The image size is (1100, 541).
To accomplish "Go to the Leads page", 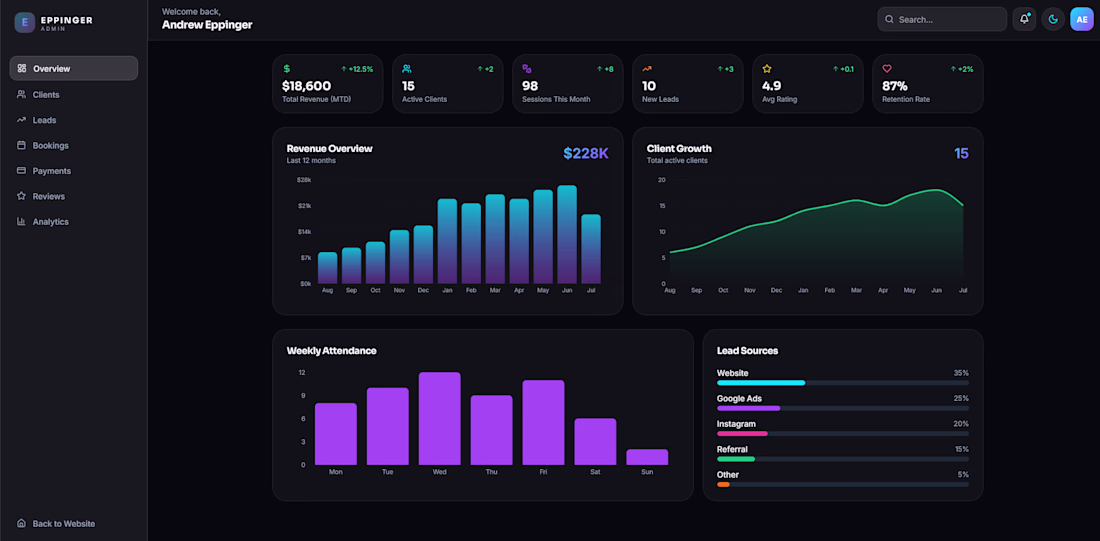I will 74,120.
